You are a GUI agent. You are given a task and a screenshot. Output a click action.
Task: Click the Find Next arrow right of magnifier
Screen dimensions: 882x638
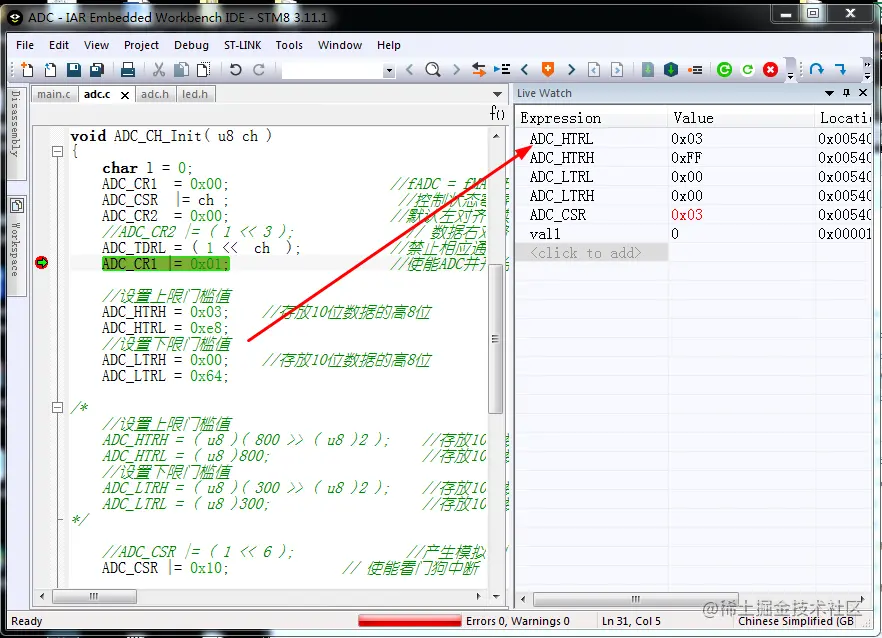(x=456, y=69)
